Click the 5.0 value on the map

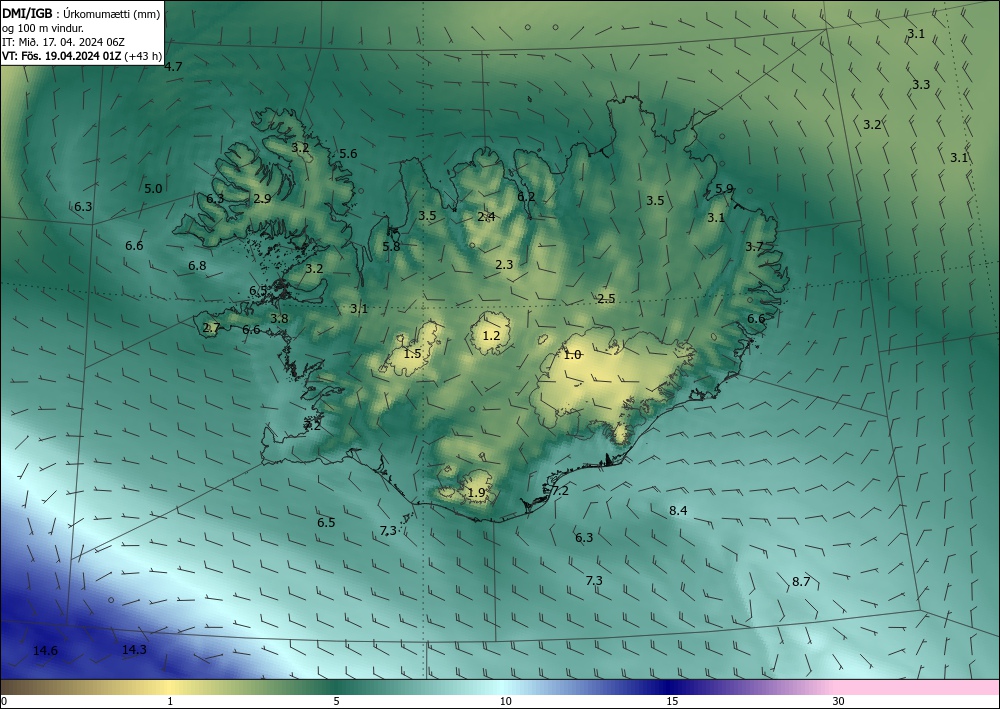tap(153, 189)
